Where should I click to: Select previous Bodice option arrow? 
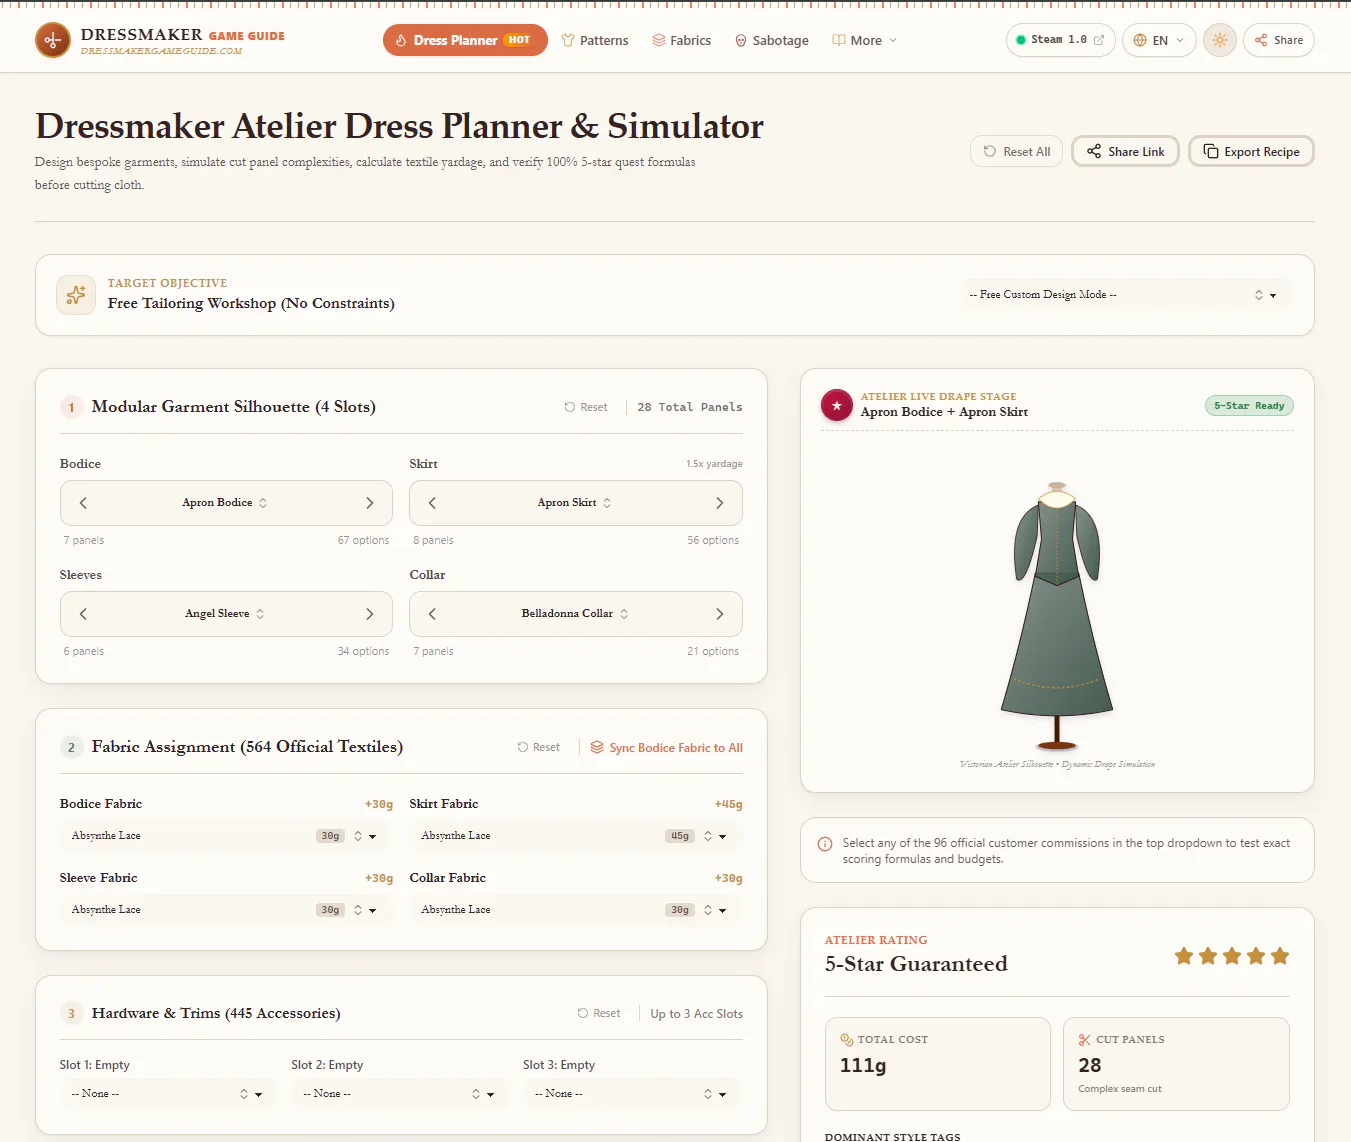coord(83,503)
